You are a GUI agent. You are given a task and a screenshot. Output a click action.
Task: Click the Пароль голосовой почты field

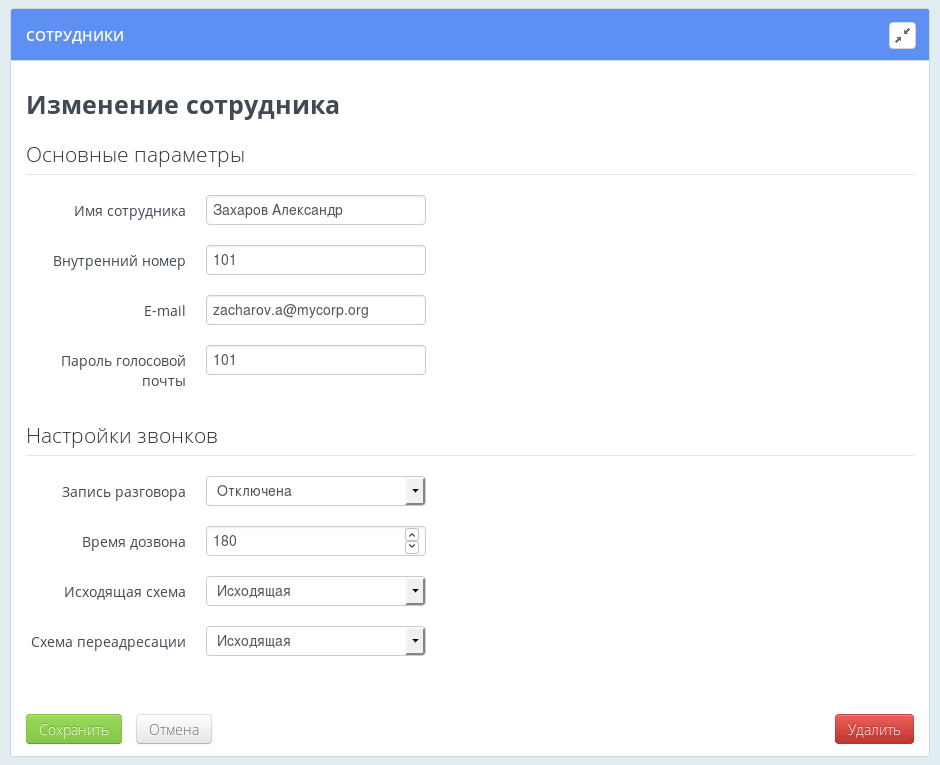tap(315, 360)
